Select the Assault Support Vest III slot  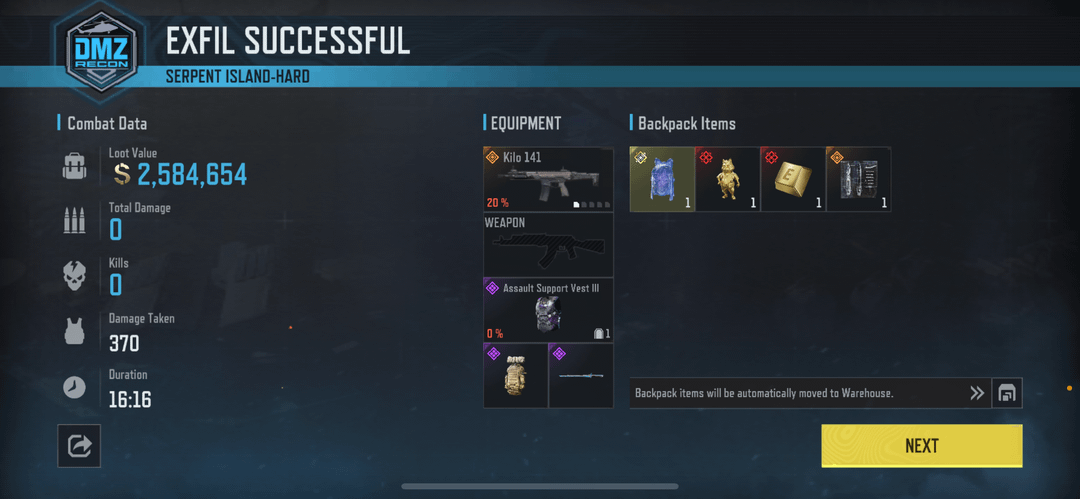point(548,310)
